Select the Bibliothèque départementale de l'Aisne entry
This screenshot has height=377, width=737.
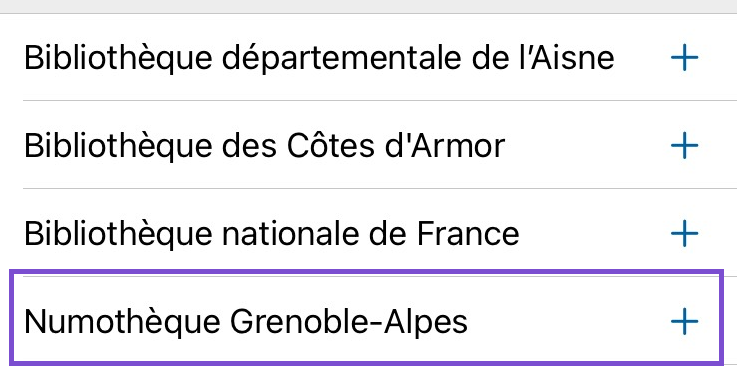(x=367, y=58)
